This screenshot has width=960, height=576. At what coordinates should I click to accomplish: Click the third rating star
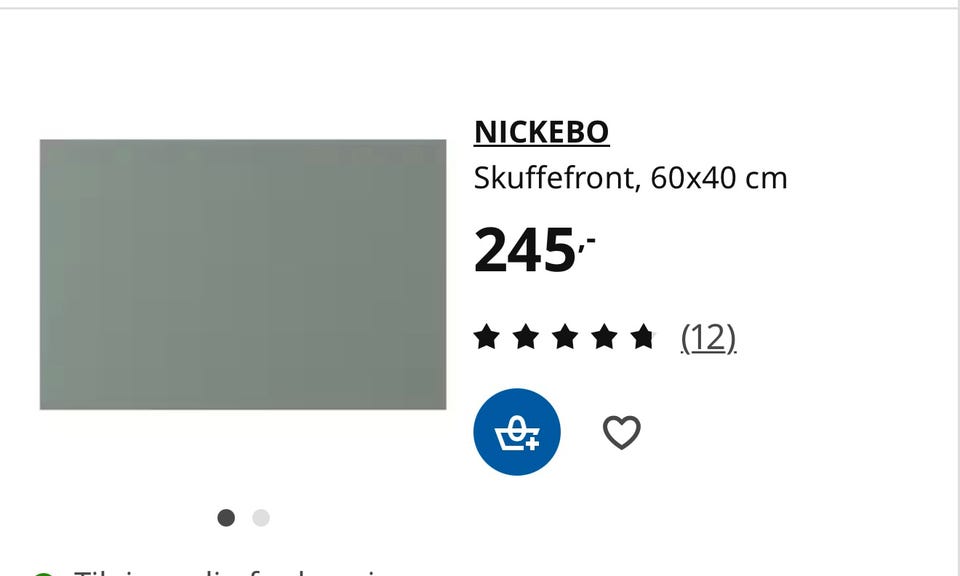point(565,337)
